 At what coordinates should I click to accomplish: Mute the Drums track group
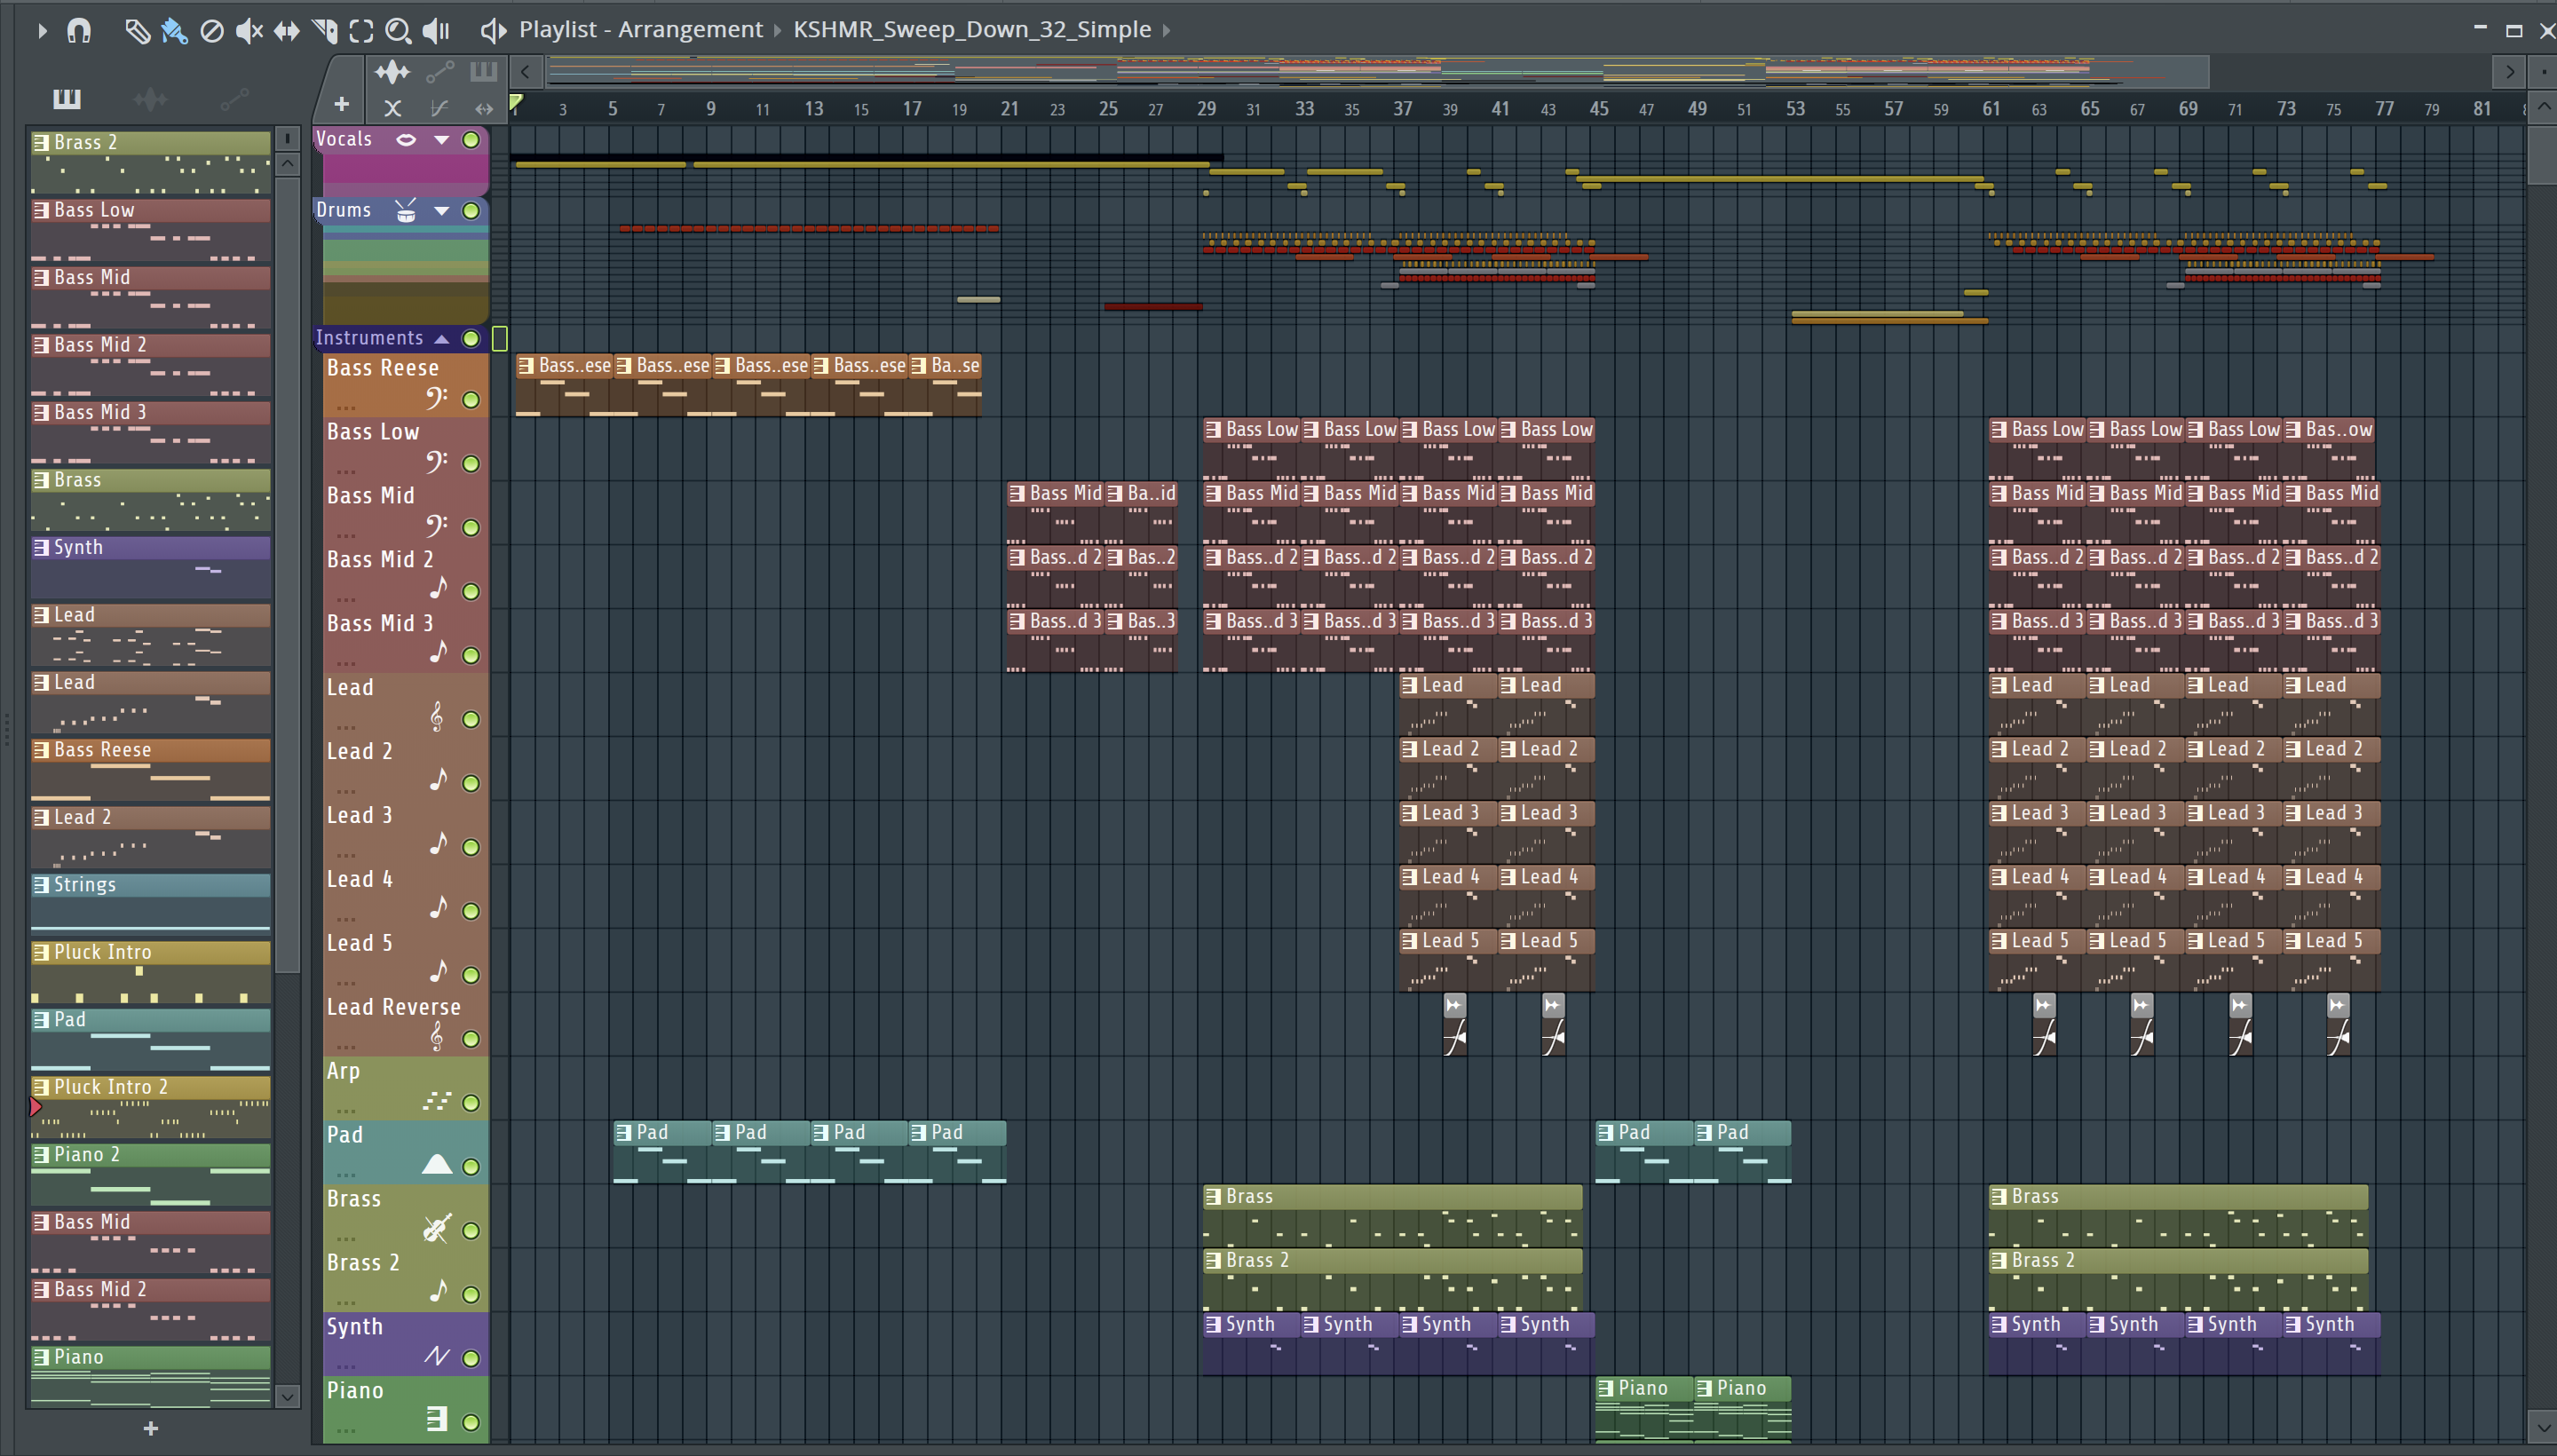pyautogui.click(x=471, y=211)
